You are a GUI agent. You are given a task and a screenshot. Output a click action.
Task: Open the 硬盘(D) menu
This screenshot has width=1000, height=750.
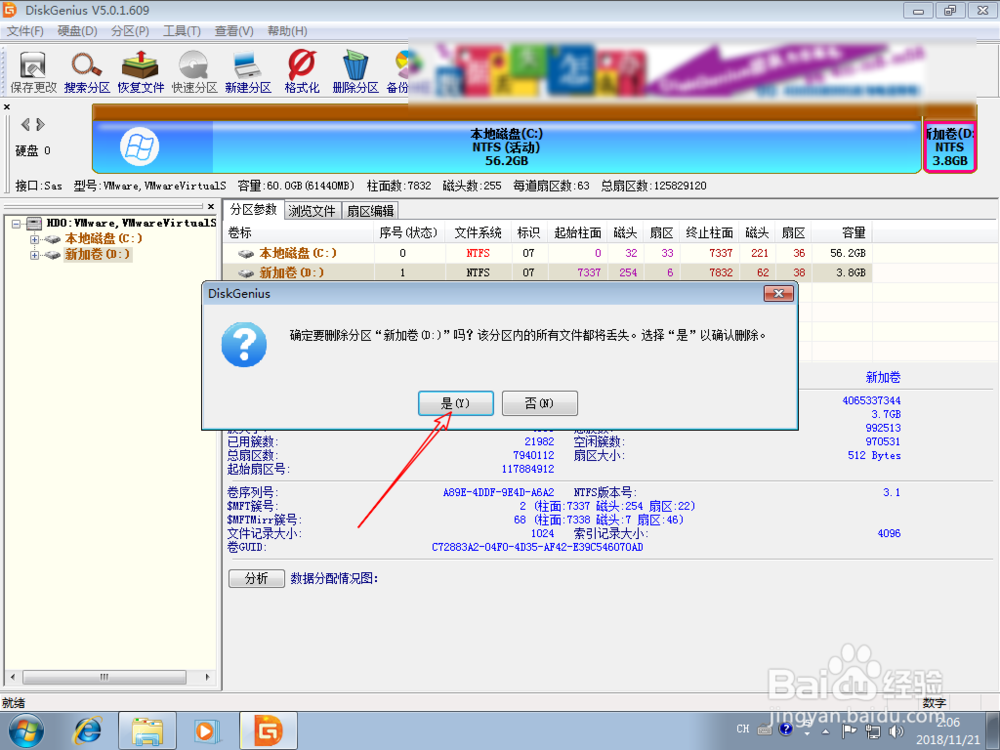tap(77, 31)
